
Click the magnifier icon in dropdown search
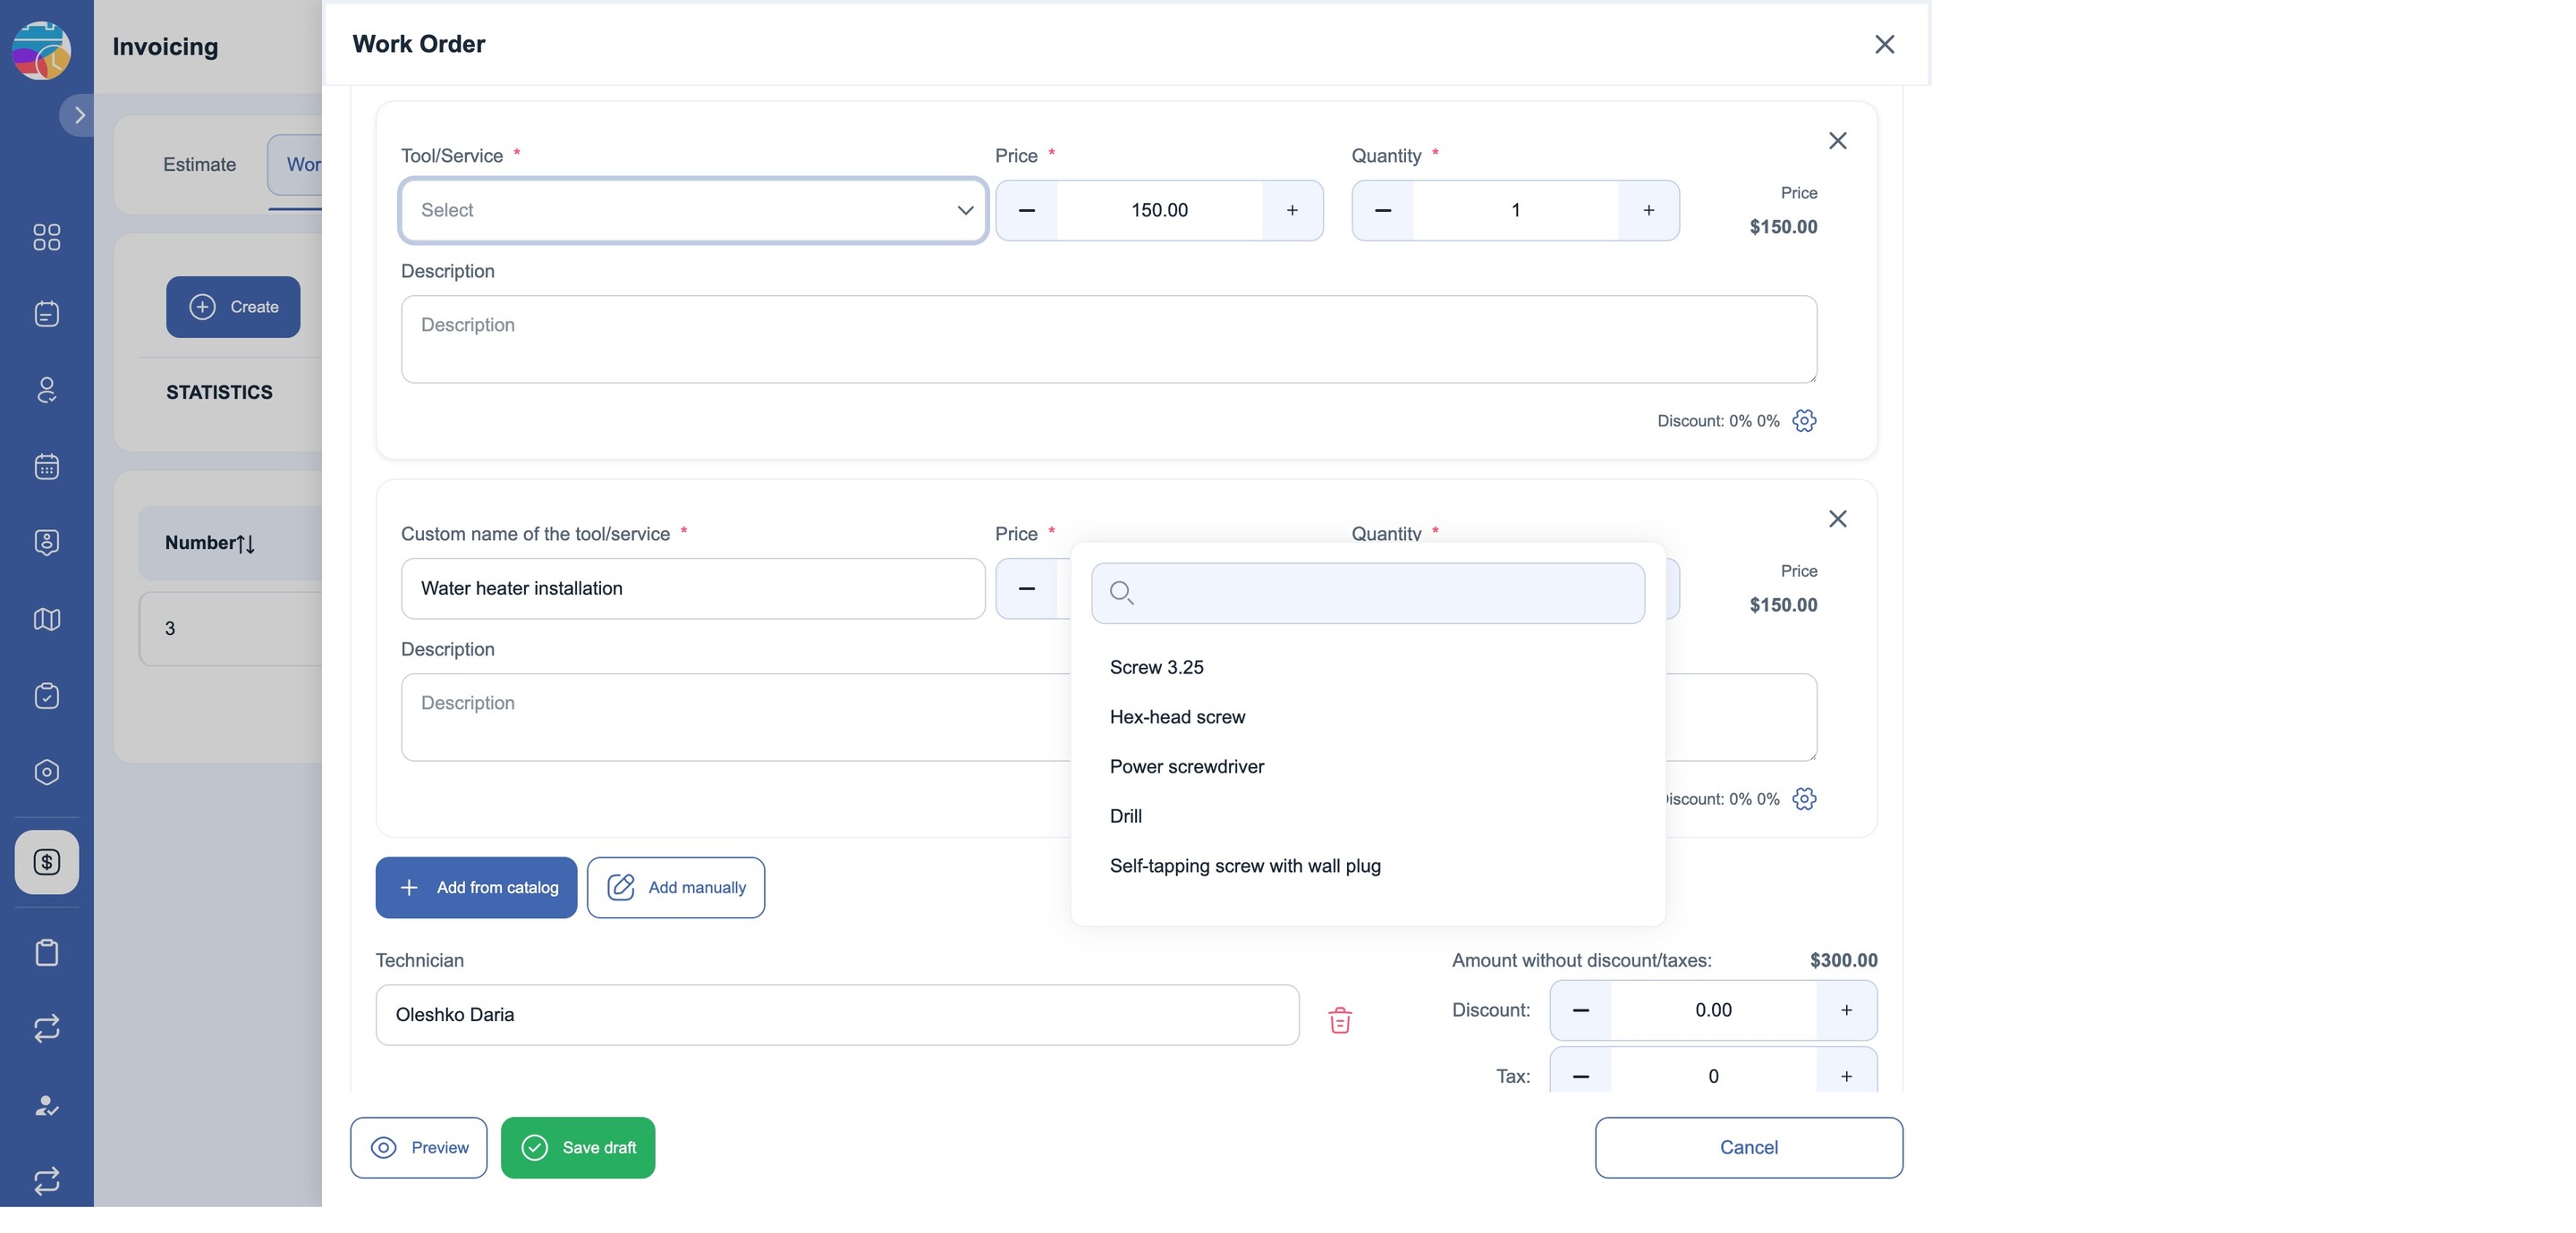(1121, 593)
